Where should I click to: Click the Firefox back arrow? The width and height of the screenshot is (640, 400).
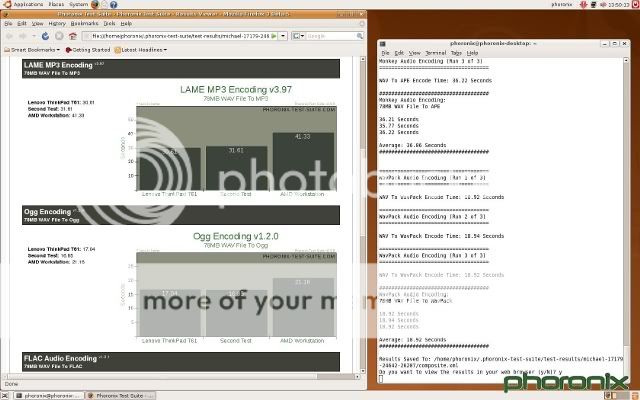[x=10, y=36]
